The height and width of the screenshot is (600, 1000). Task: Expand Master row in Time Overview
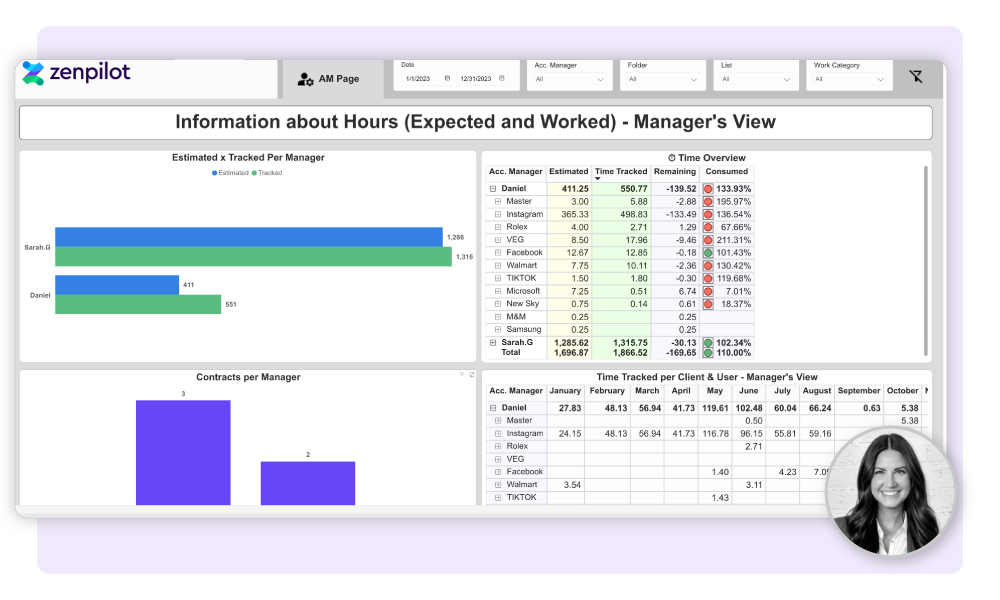pyautogui.click(x=498, y=201)
